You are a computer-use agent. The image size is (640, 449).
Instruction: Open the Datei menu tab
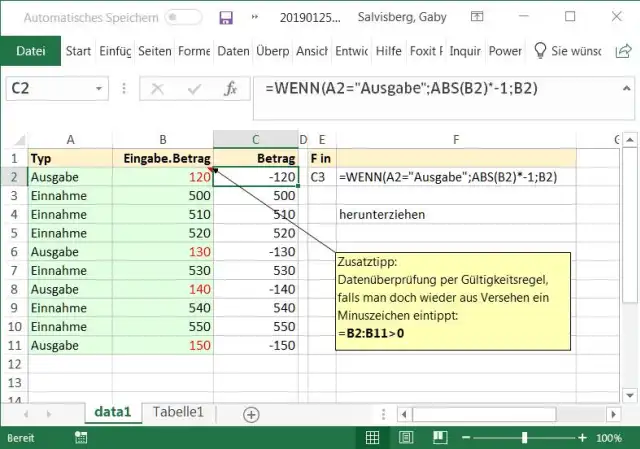point(31,51)
